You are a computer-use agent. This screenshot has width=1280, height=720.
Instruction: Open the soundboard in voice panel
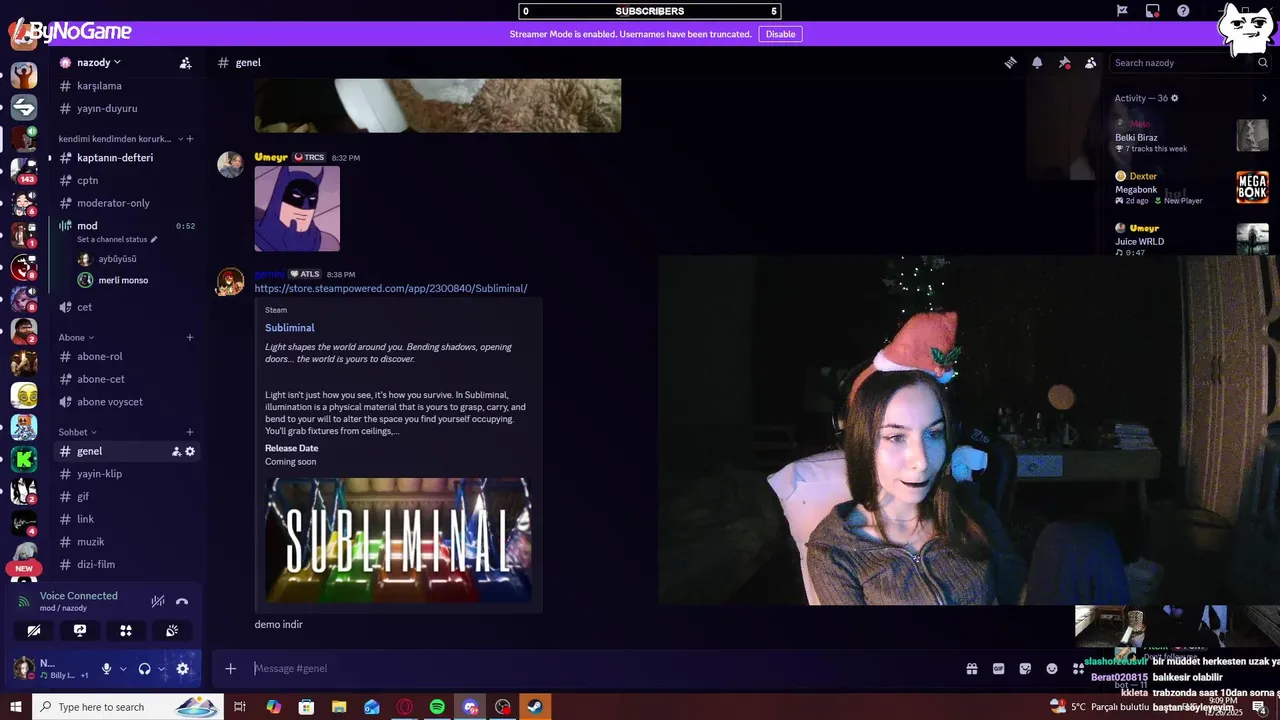(x=172, y=631)
